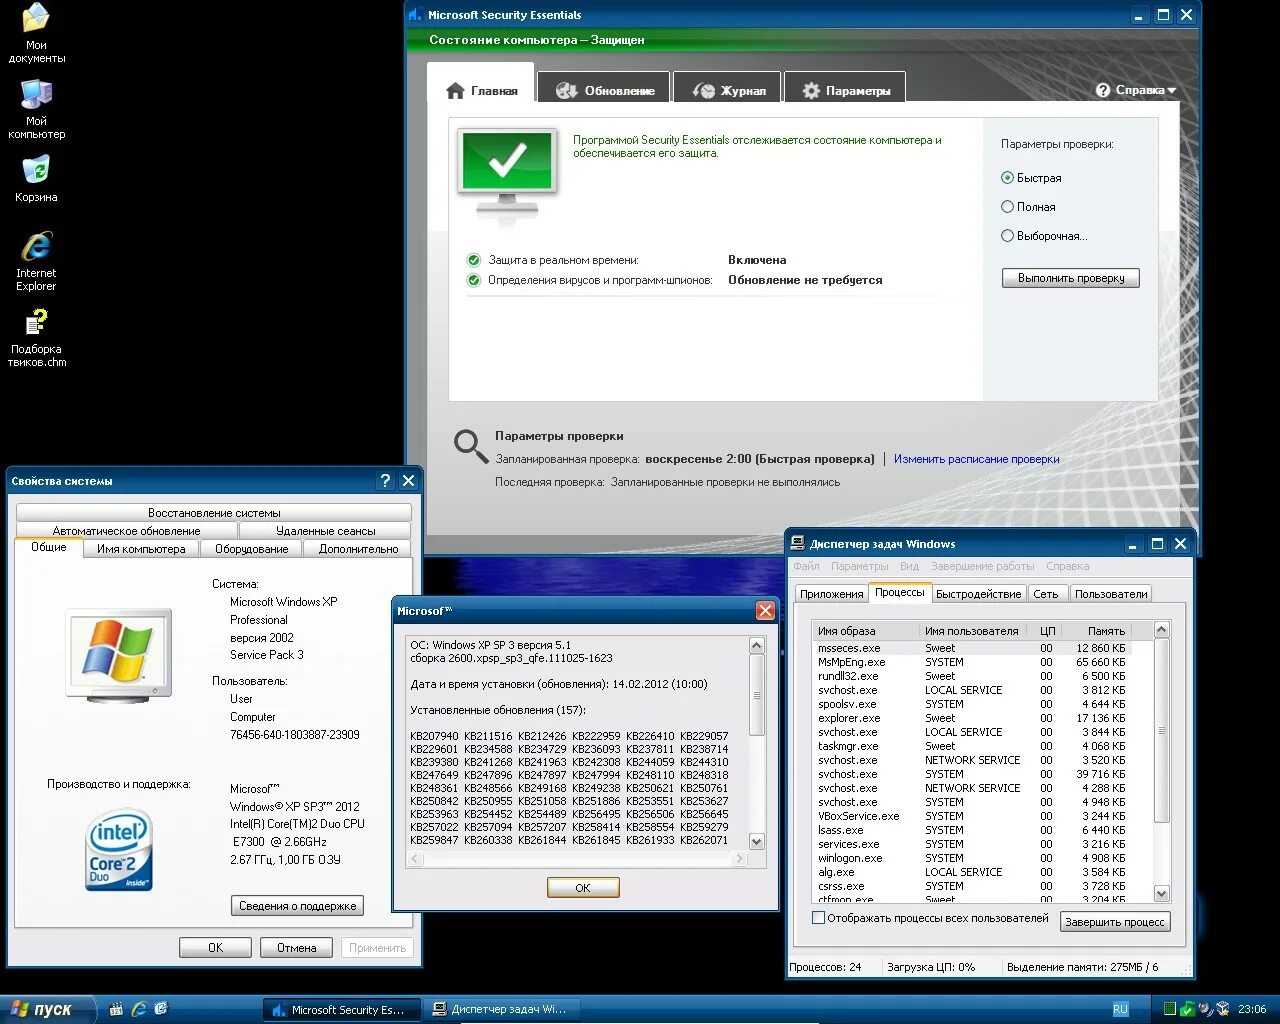The height and width of the screenshot is (1024, 1280).
Task: Click Сведения о поддержке button
Action: (297, 906)
